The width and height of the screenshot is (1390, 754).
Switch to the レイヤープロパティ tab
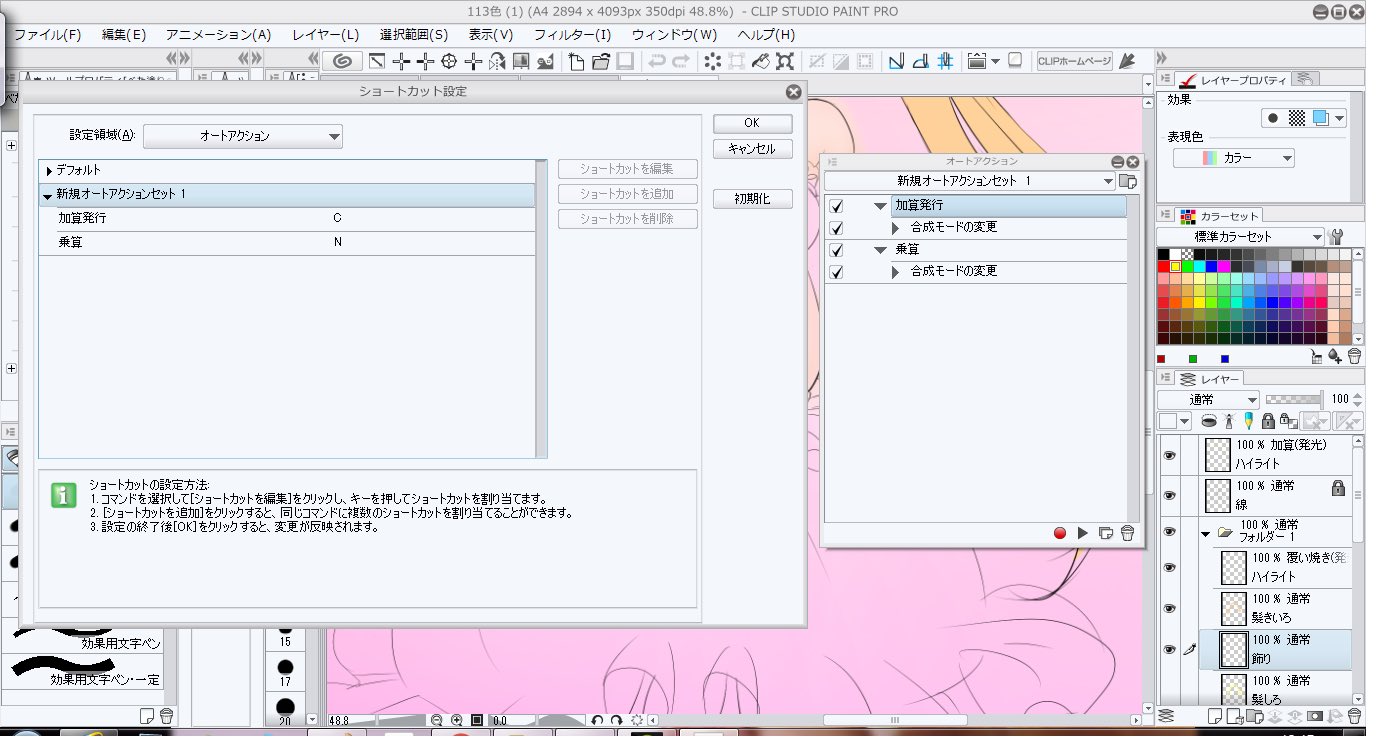[x=1233, y=79]
